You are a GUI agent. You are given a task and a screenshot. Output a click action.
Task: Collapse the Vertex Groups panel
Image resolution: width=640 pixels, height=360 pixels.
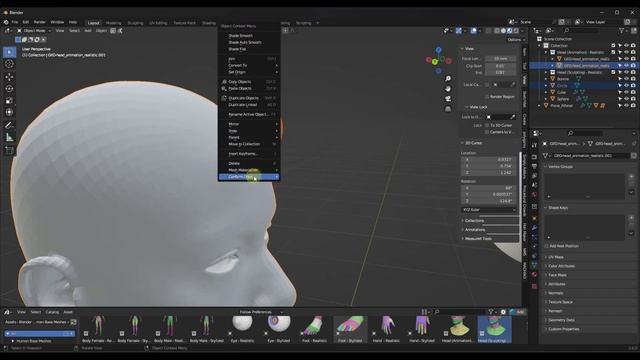coord(560,167)
